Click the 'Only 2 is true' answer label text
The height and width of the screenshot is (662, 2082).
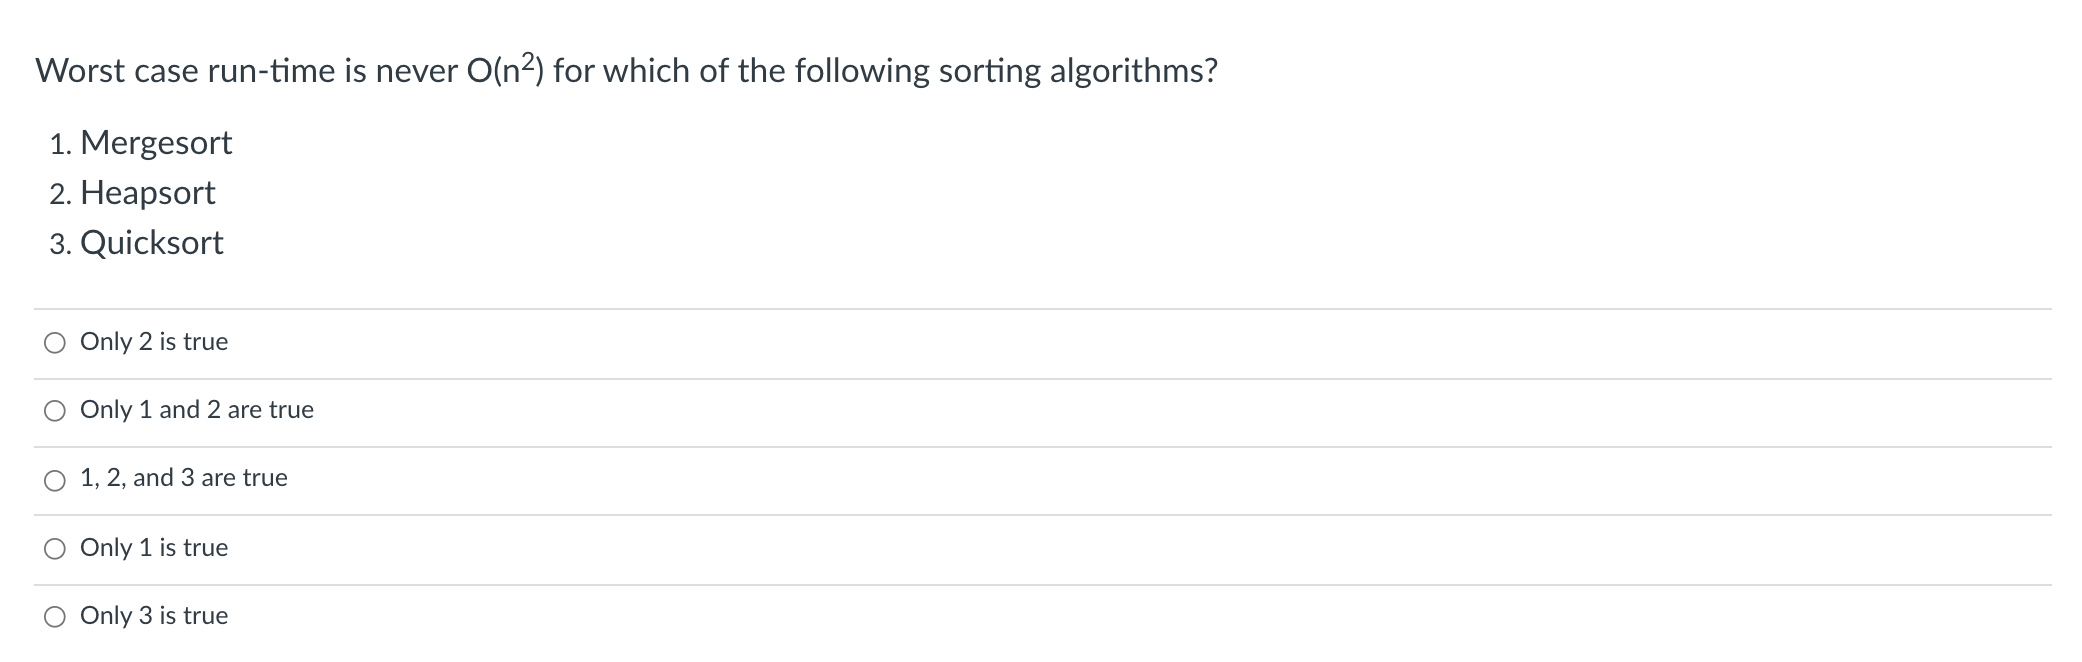(154, 342)
